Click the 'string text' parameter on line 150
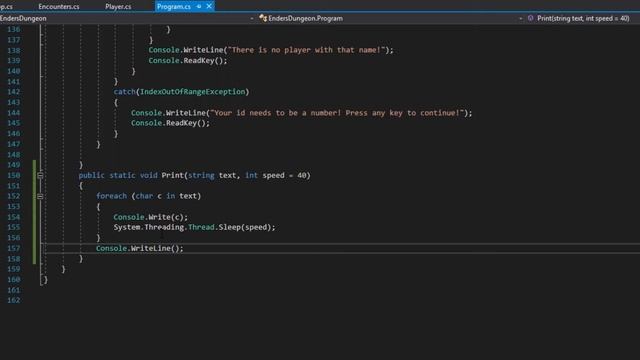 coord(212,176)
